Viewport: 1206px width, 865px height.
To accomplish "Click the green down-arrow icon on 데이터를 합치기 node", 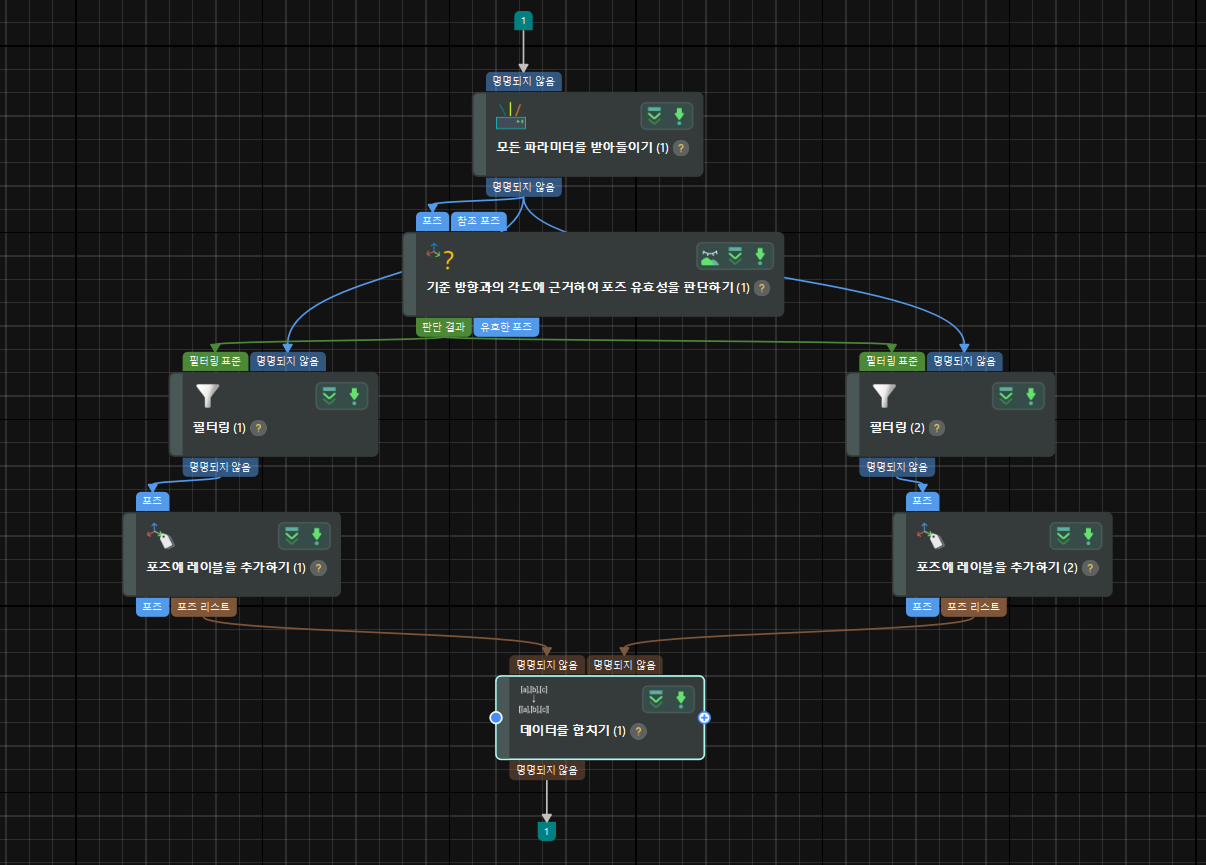I will coord(680,699).
